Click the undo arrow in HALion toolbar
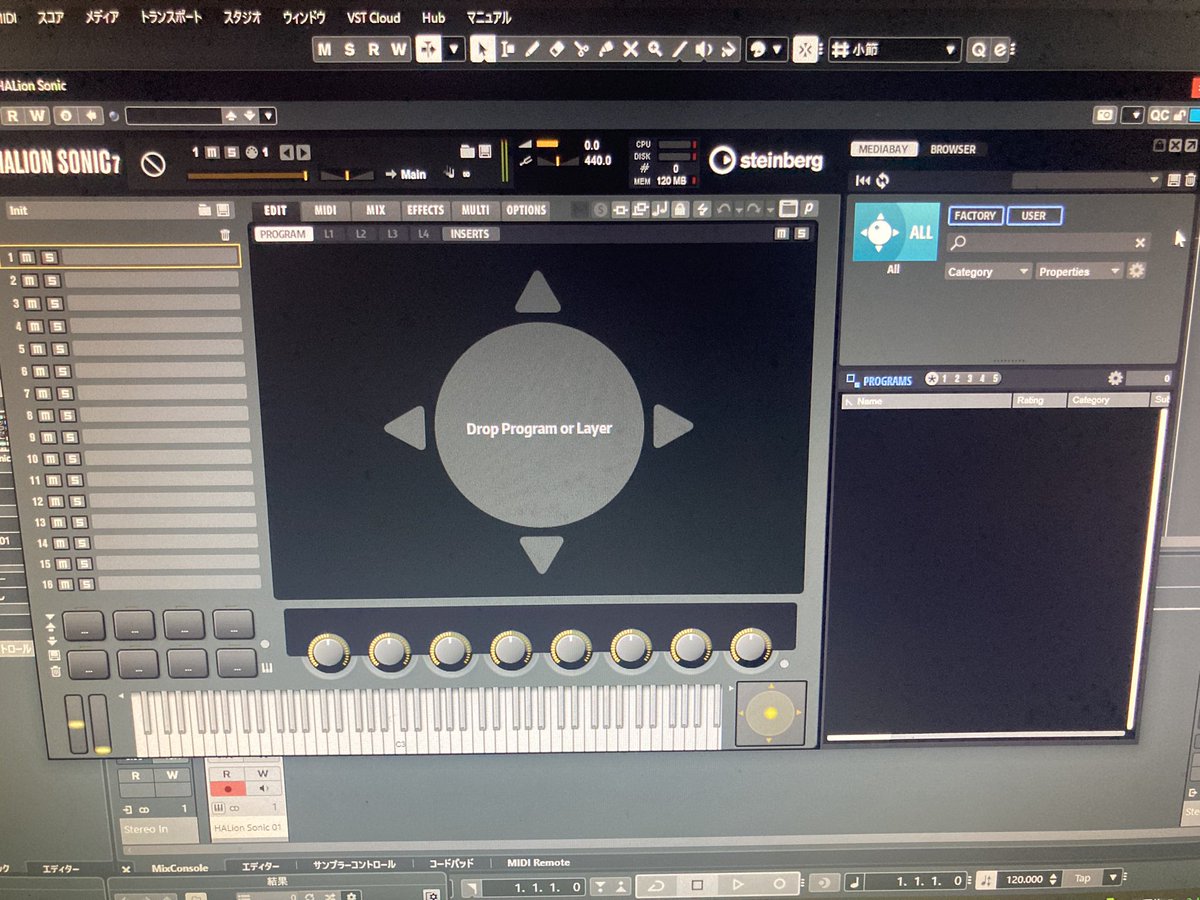Image resolution: width=1200 pixels, height=900 pixels. click(x=723, y=209)
